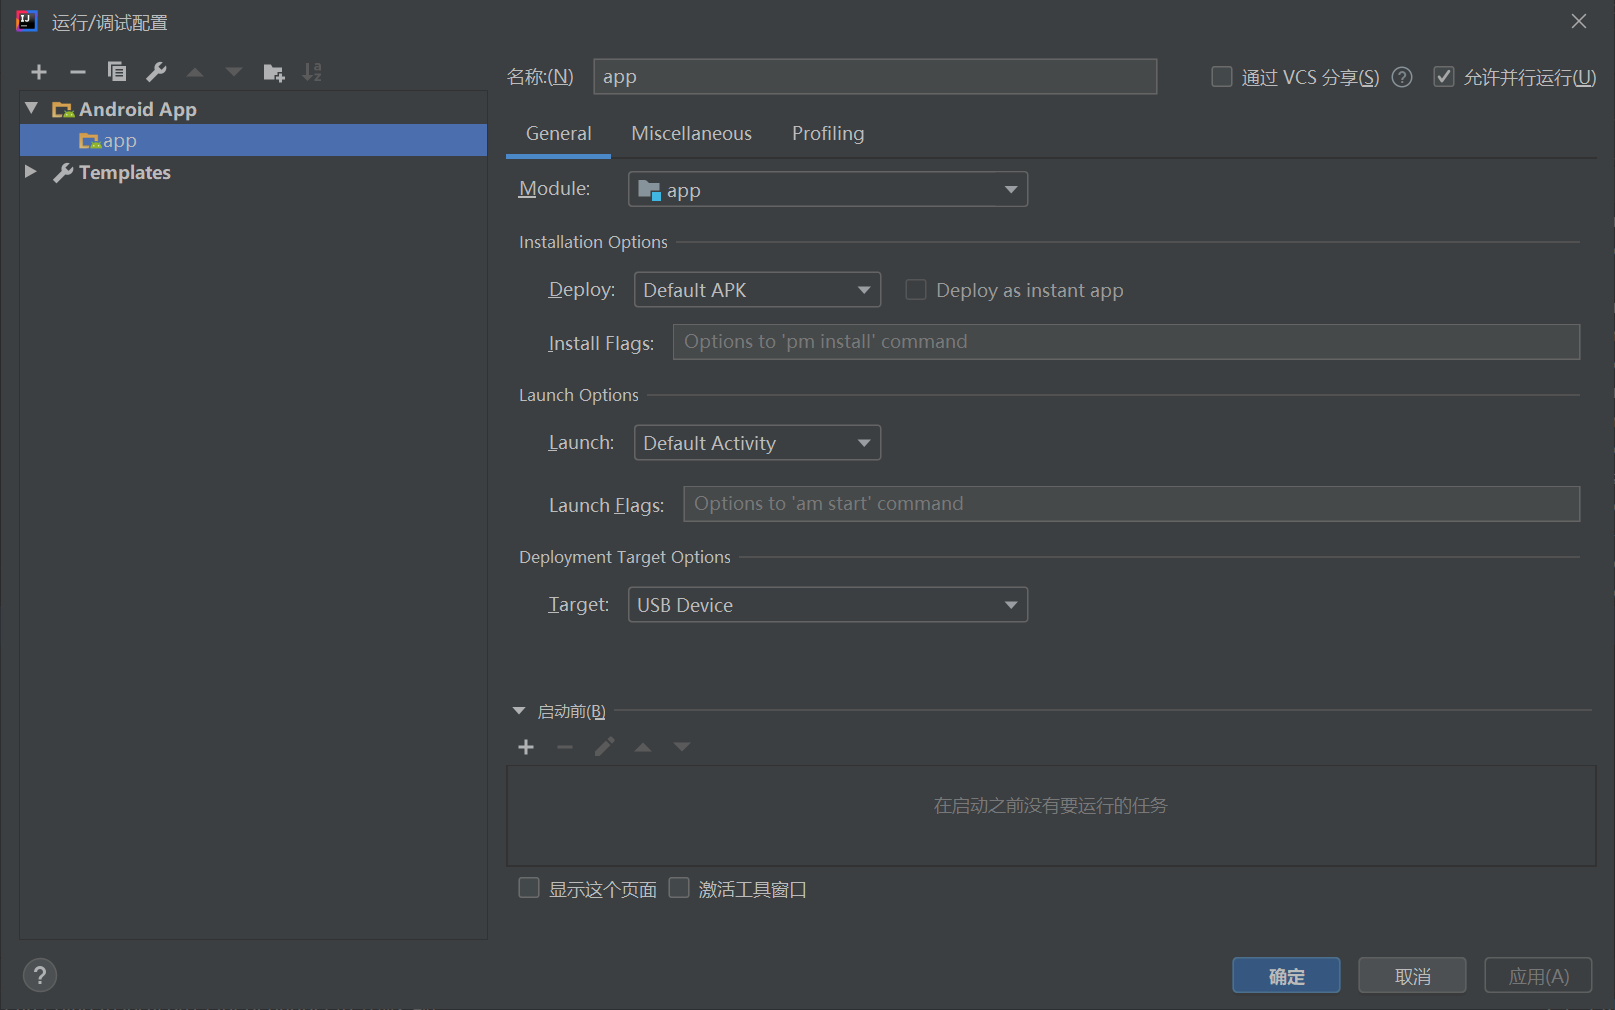The width and height of the screenshot is (1615, 1010).
Task: Open edit configuration templates (wrench icon)
Action: (x=156, y=72)
